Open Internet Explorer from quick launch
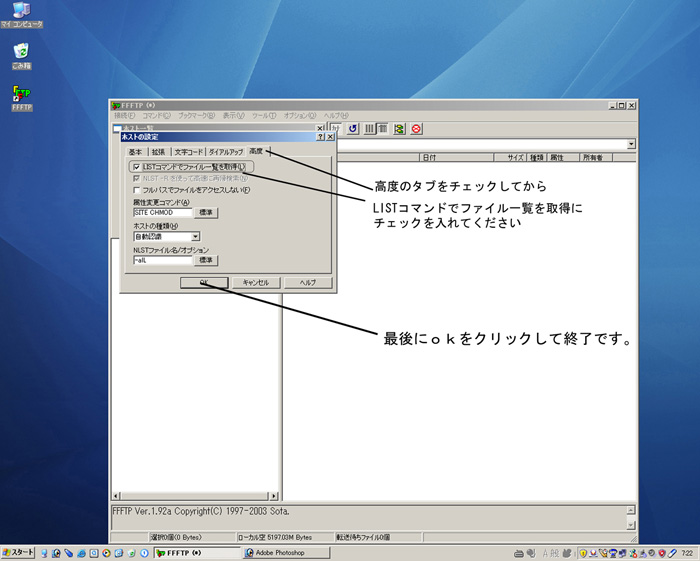This screenshot has height=561, width=700. [x=81, y=553]
